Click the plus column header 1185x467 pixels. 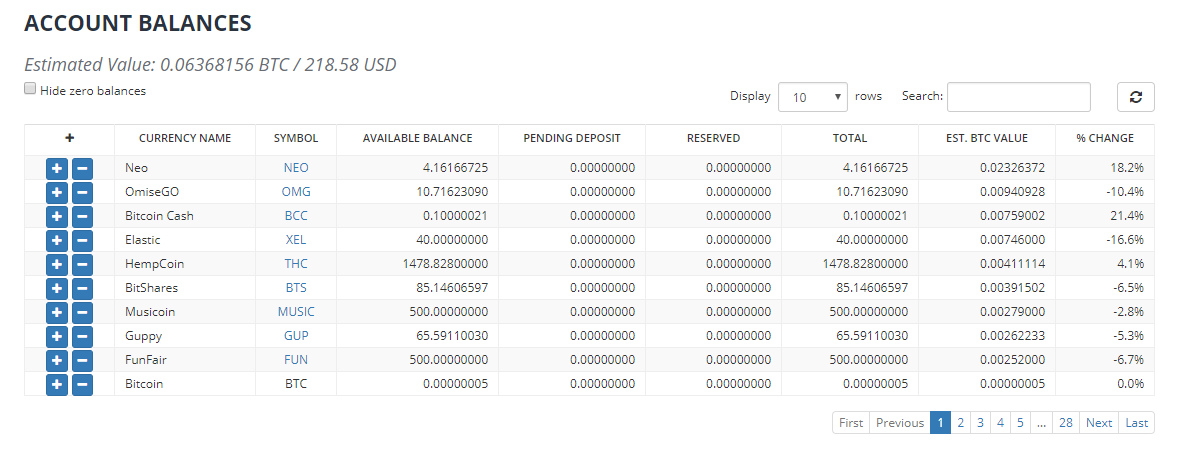pyautogui.click(x=70, y=138)
